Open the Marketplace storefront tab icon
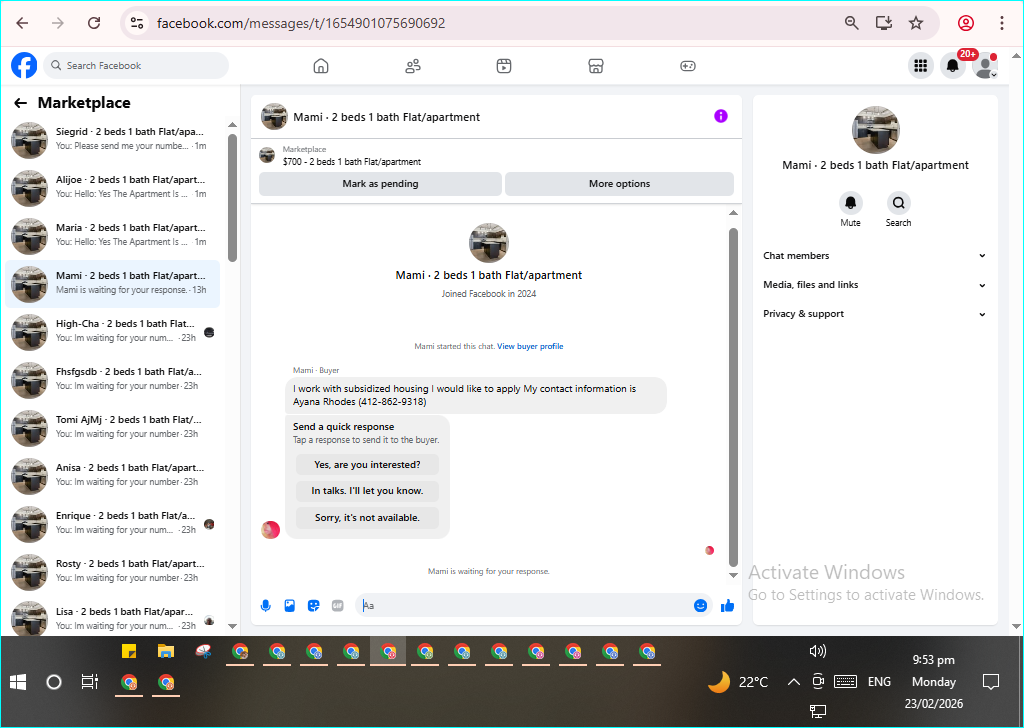1024x728 pixels. click(x=596, y=66)
